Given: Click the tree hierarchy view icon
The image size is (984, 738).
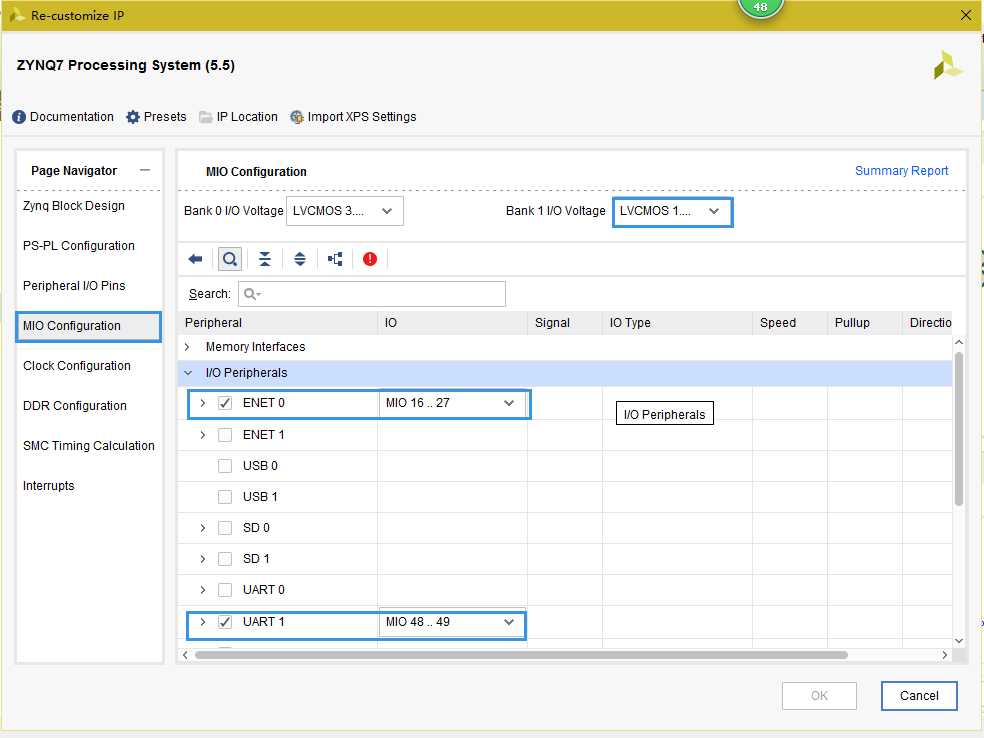Looking at the screenshot, I should click(x=335, y=259).
